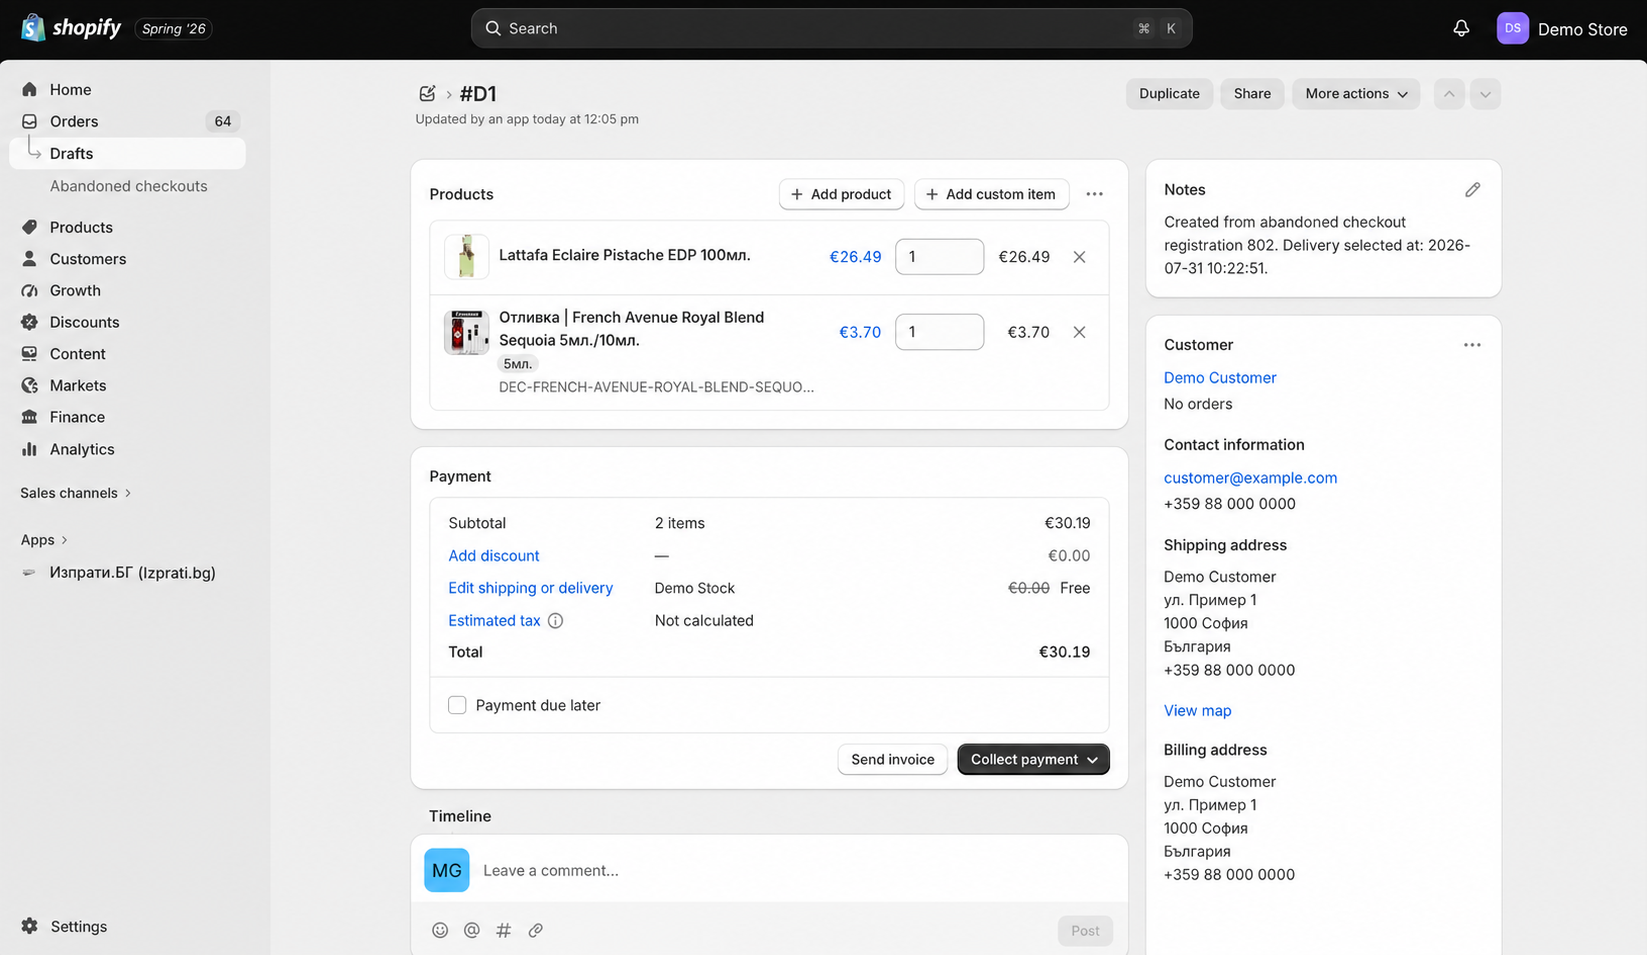1647x955 pixels.
Task: Remove the French Avenue Royal Blend item
Action: click(1079, 332)
